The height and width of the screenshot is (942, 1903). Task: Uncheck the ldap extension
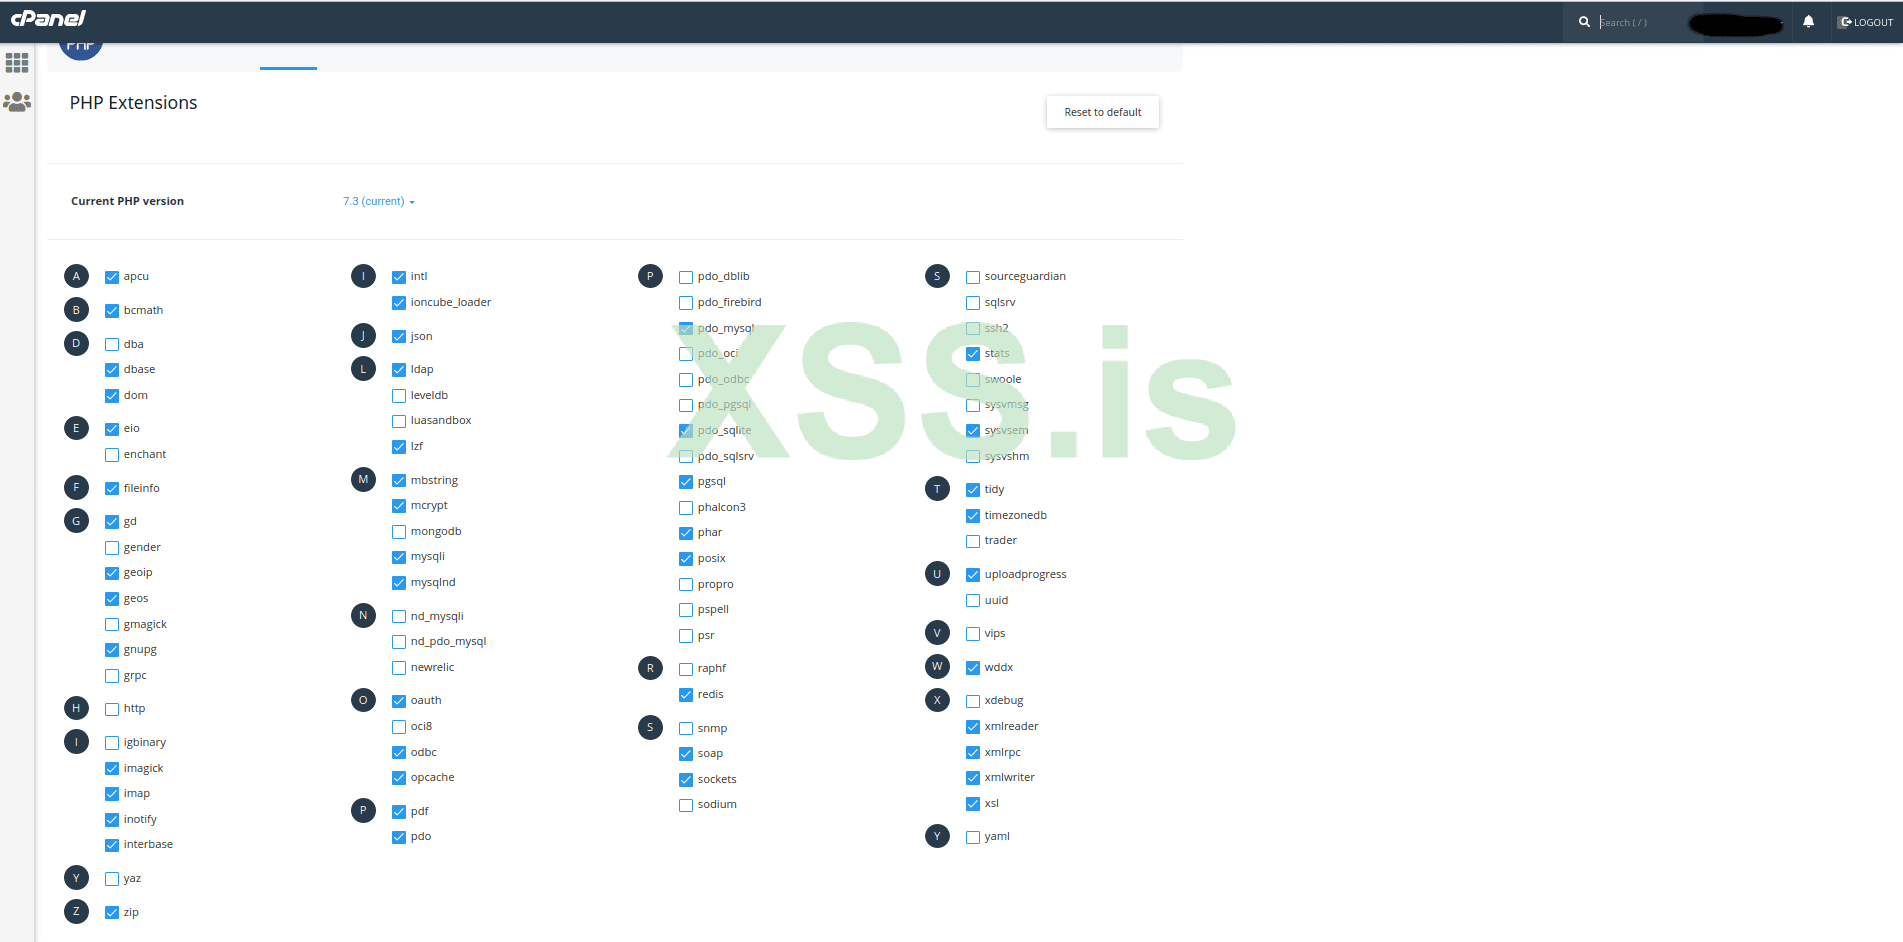399,370
